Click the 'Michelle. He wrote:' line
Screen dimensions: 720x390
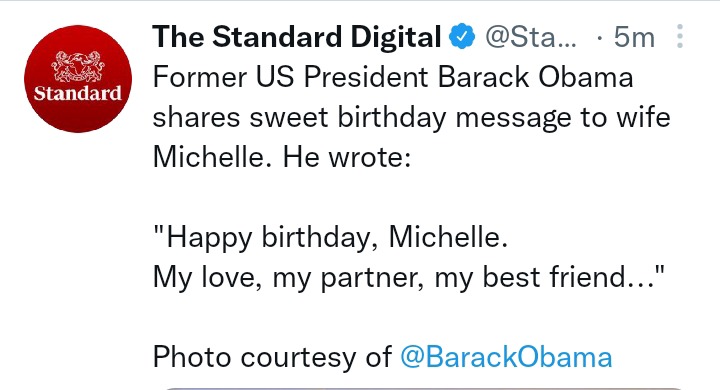[281, 157]
